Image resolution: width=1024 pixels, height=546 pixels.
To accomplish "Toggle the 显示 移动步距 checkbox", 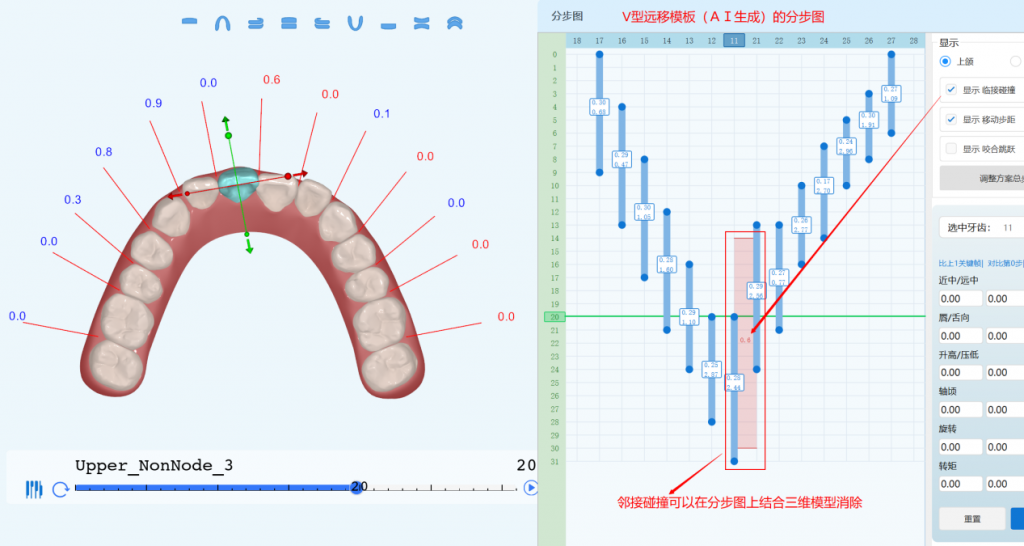I will click(x=951, y=119).
